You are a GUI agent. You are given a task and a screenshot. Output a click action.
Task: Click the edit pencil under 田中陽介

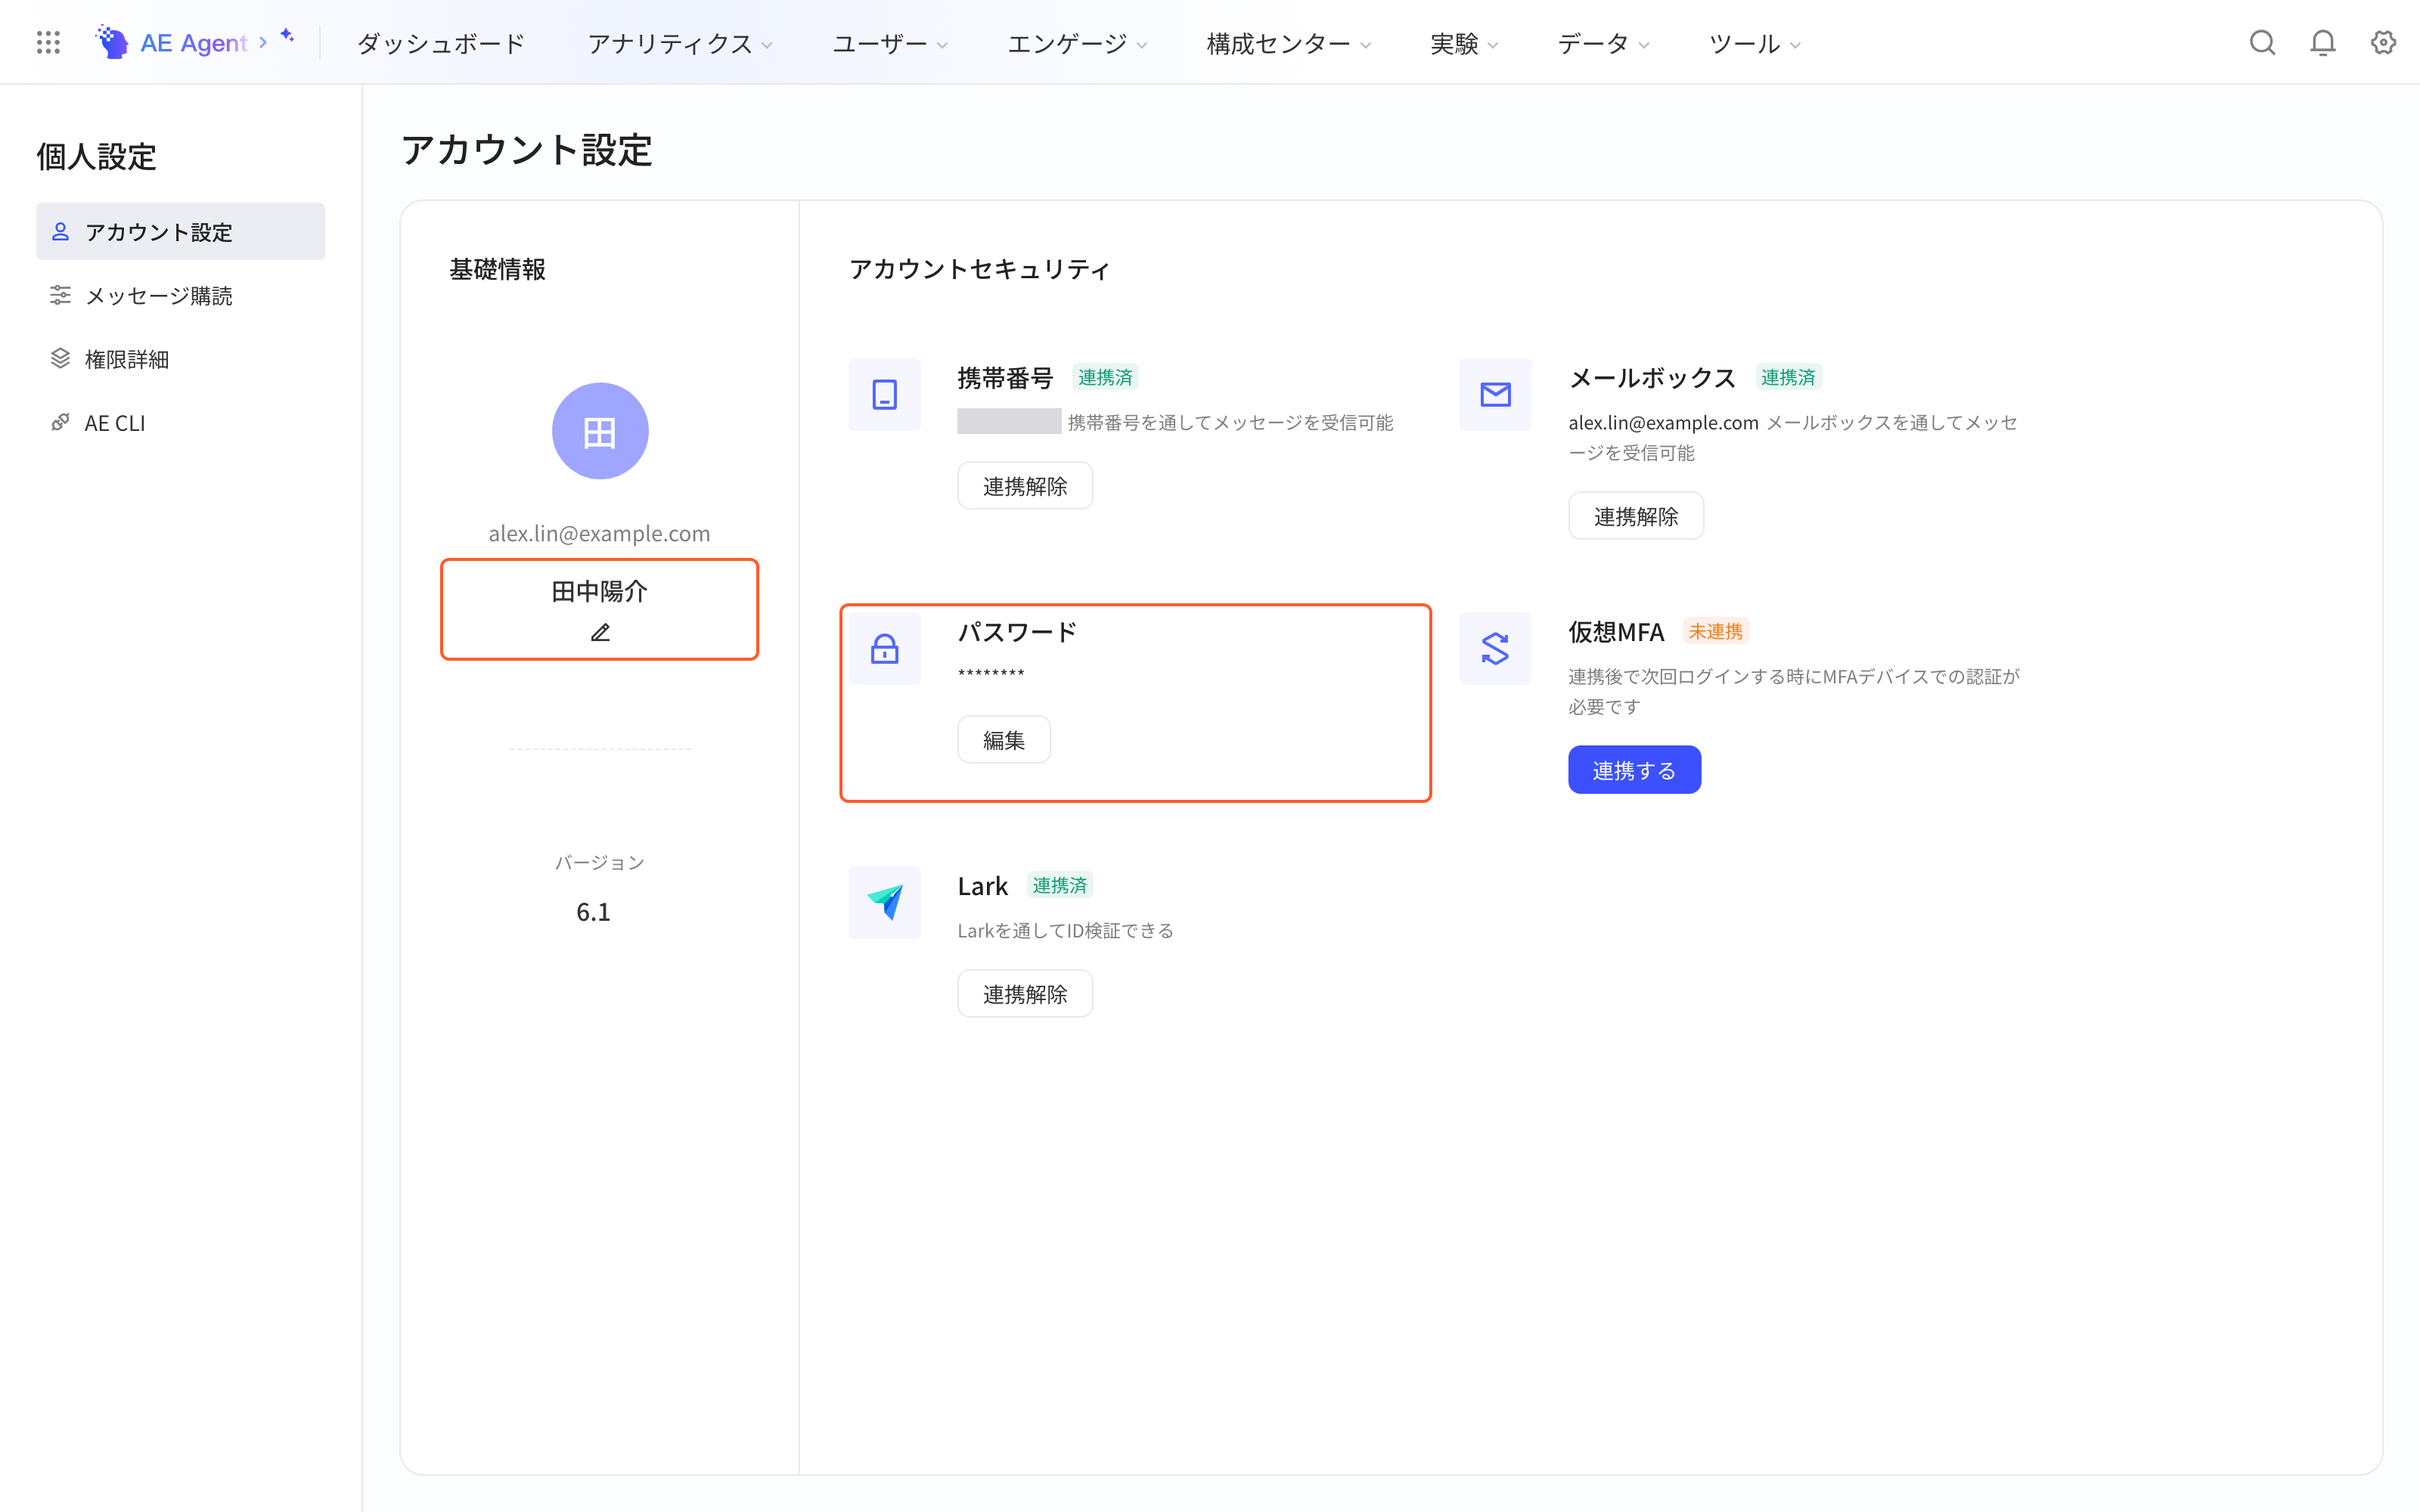coord(600,632)
